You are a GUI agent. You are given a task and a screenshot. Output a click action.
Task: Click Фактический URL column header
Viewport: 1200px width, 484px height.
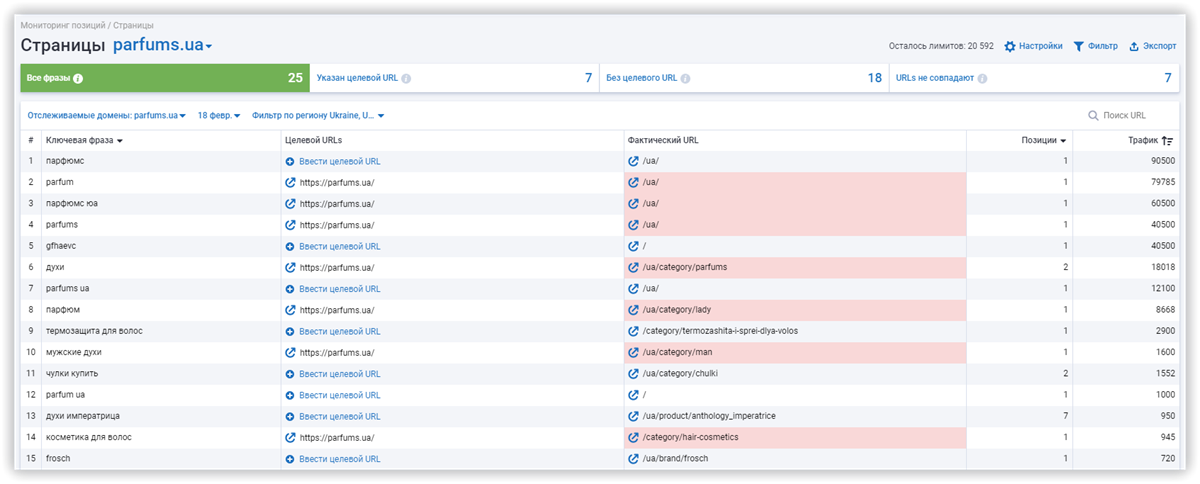click(663, 141)
